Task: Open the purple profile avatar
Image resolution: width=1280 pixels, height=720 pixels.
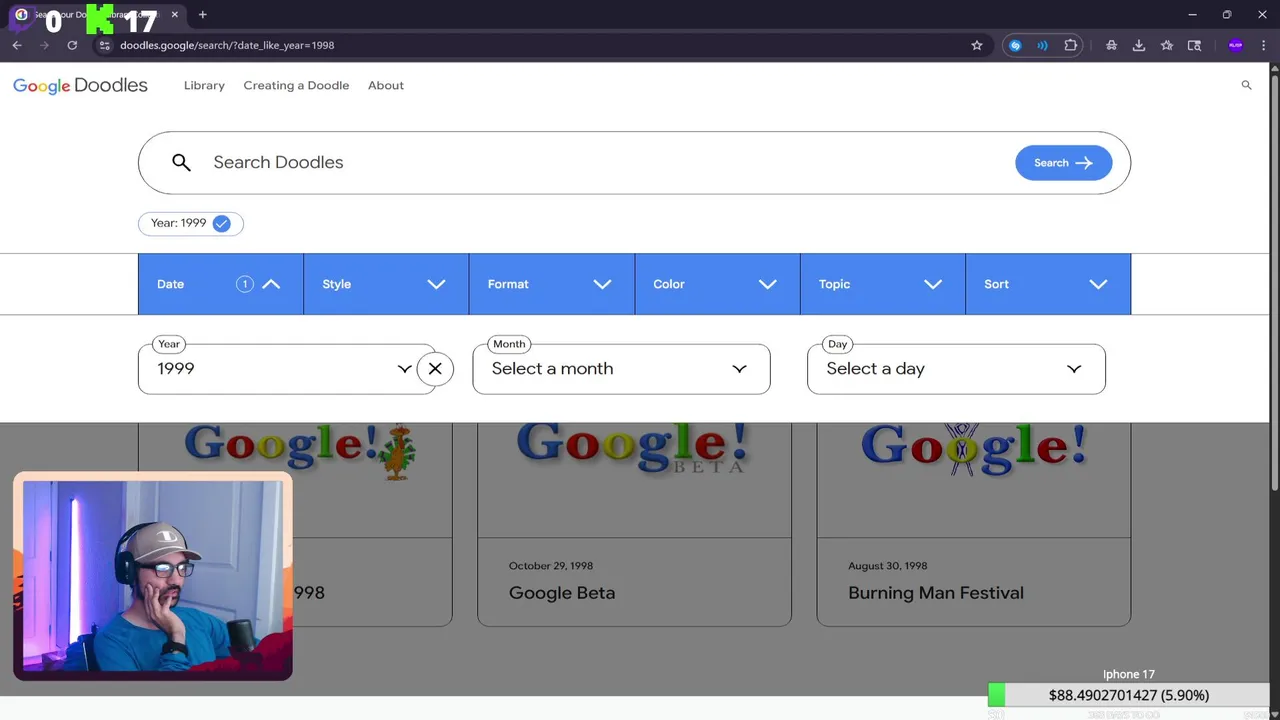Action: pyautogui.click(x=1235, y=45)
